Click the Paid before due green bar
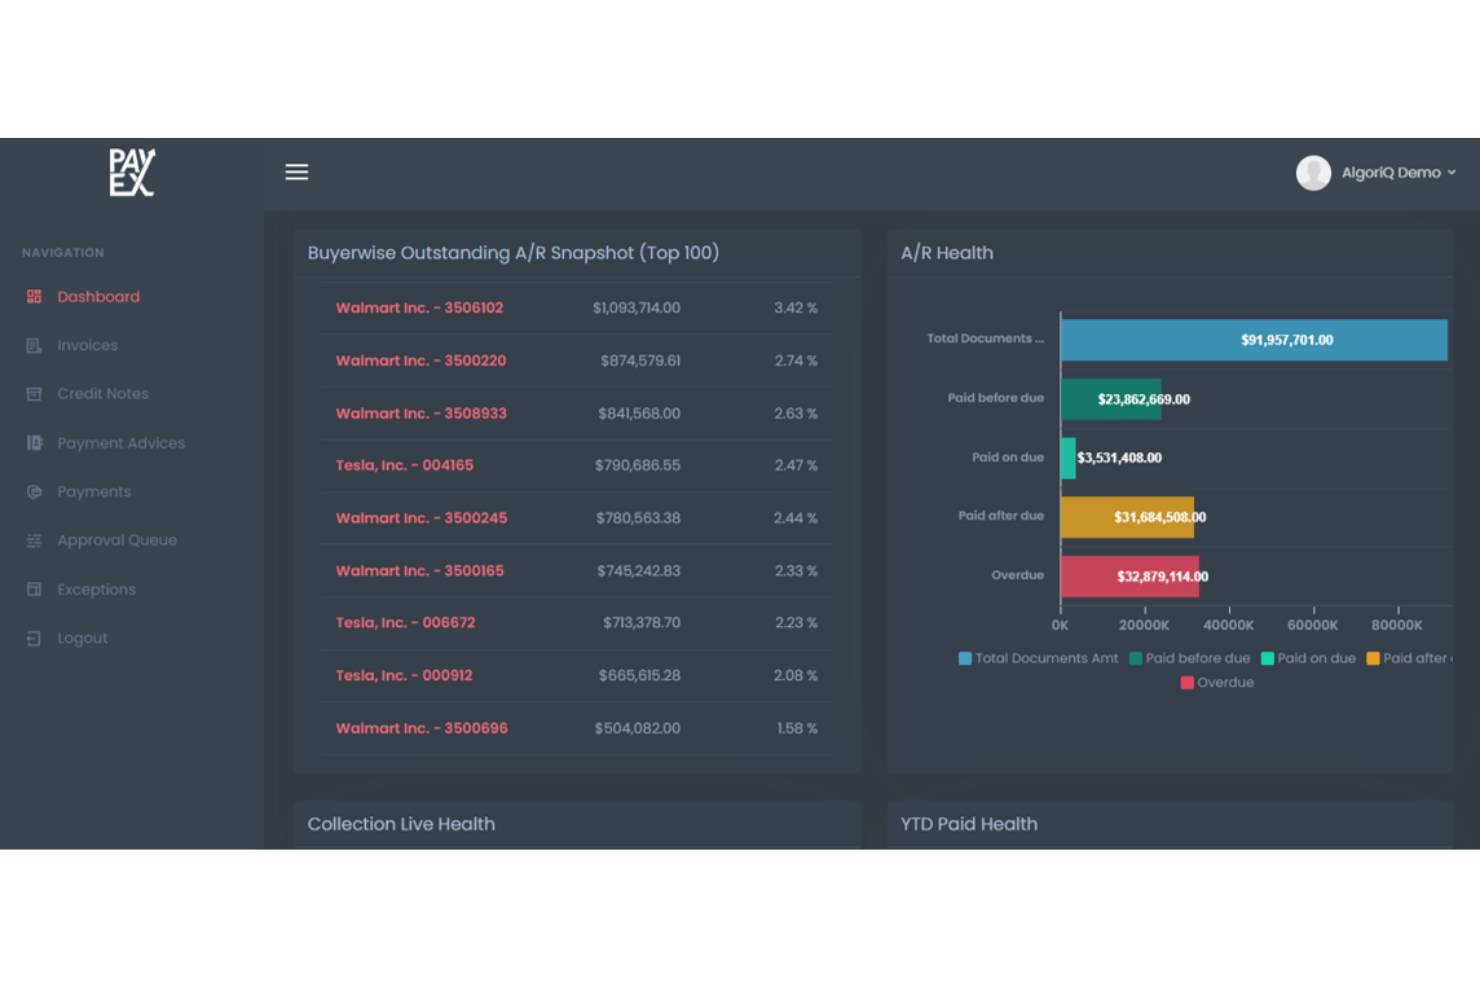 (1111, 399)
